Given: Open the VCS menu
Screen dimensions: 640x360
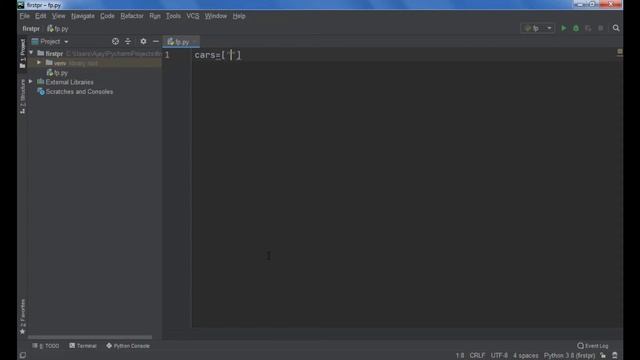Looking at the screenshot, I should click(x=193, y=16).
